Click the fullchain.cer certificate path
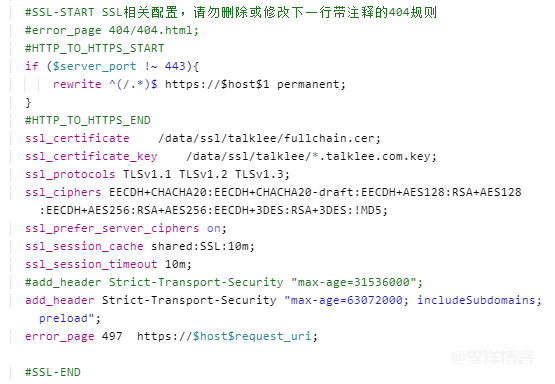 (x=269, y=138)
